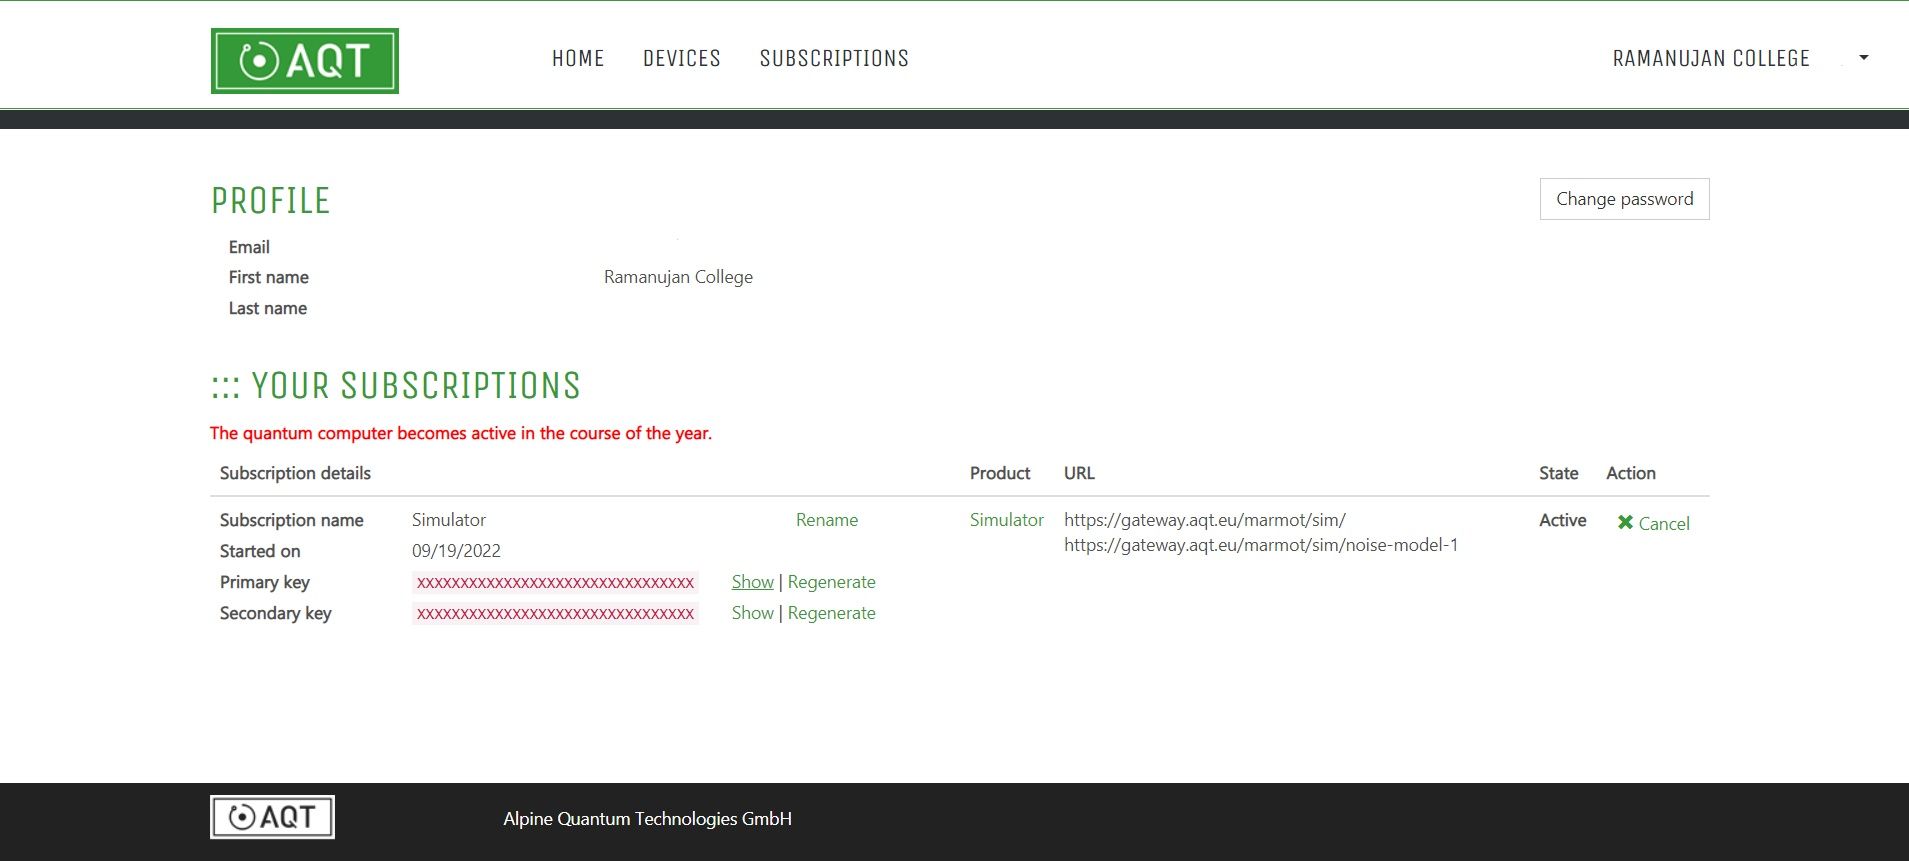This screenshot has width=1909, height=861.
Task: Click the Email label
Action: click(x=249, y=247)
